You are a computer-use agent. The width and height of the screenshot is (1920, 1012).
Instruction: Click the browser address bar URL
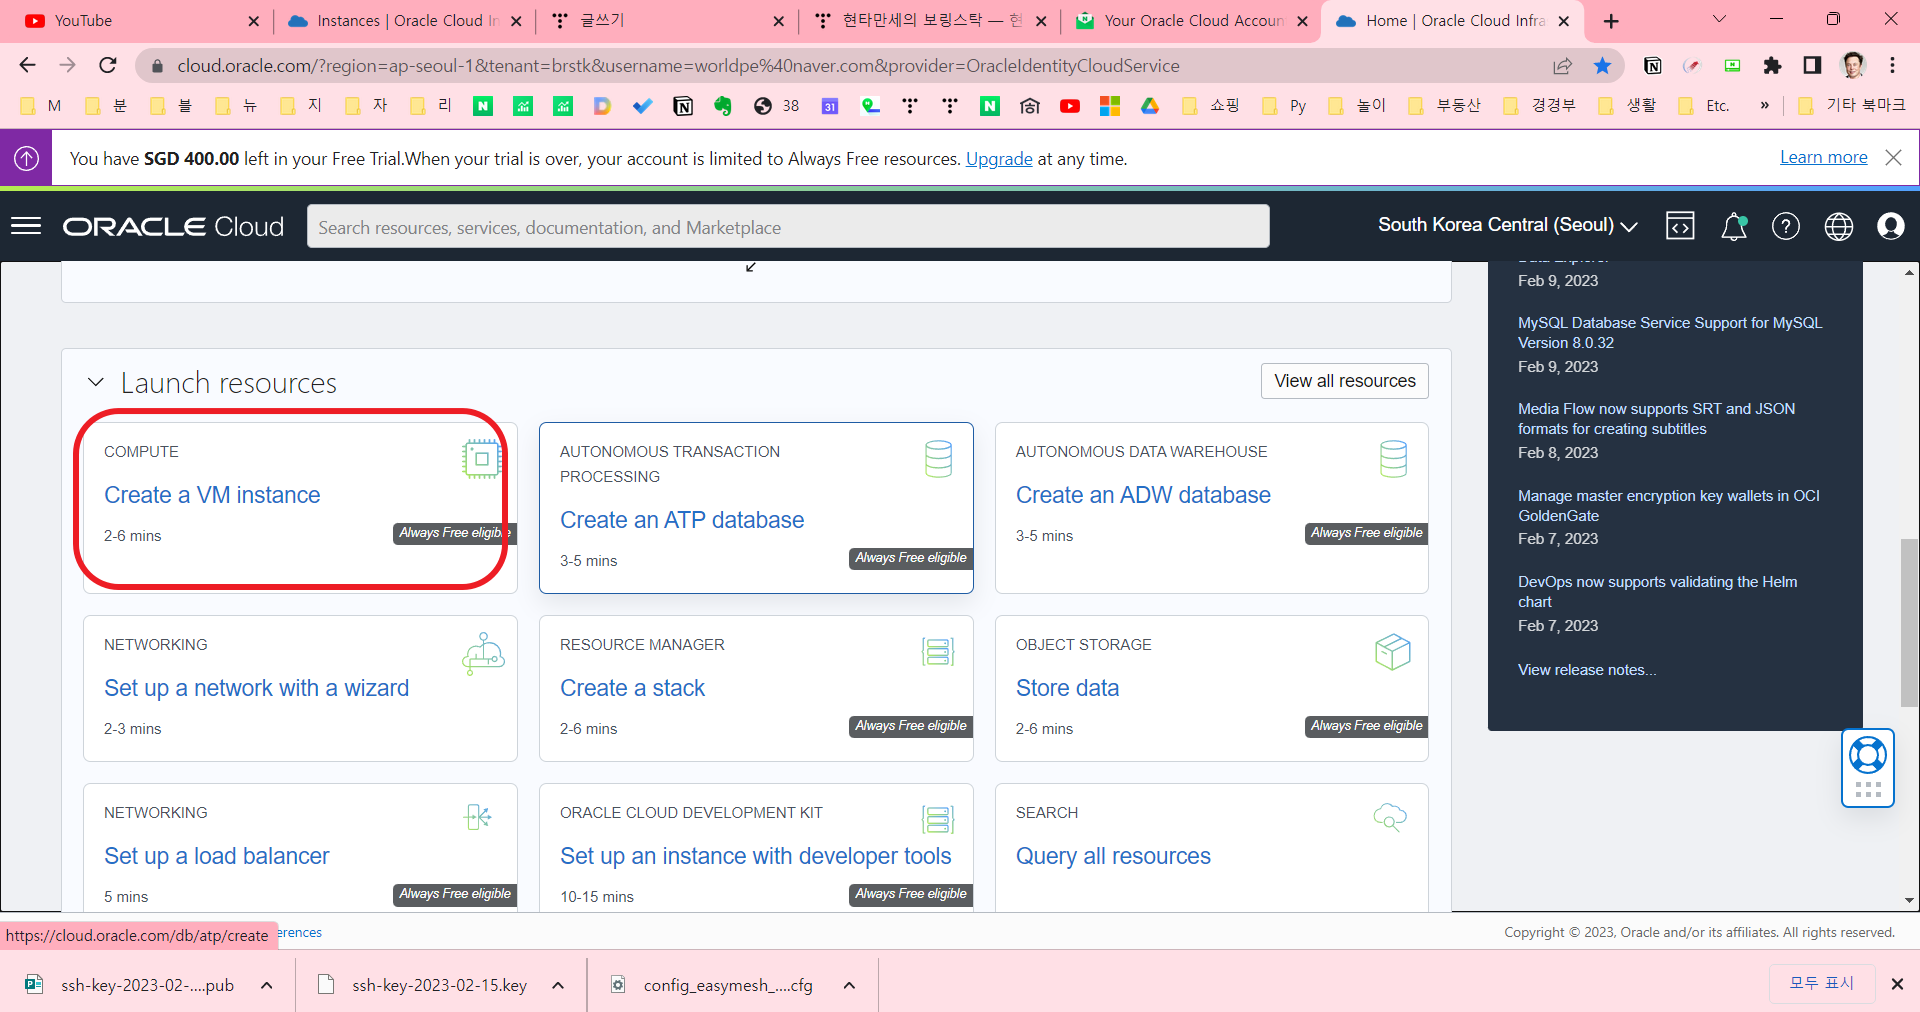tap(678, 66)
